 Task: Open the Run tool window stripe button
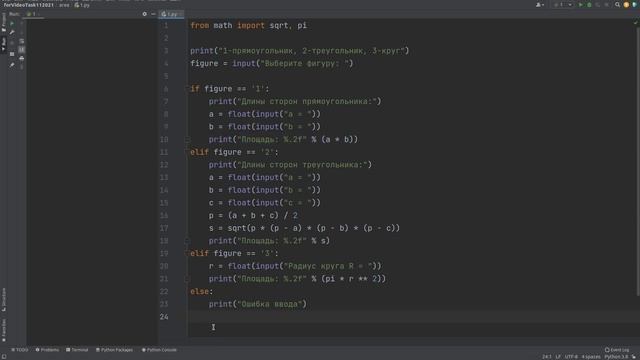tap(4, 44)
